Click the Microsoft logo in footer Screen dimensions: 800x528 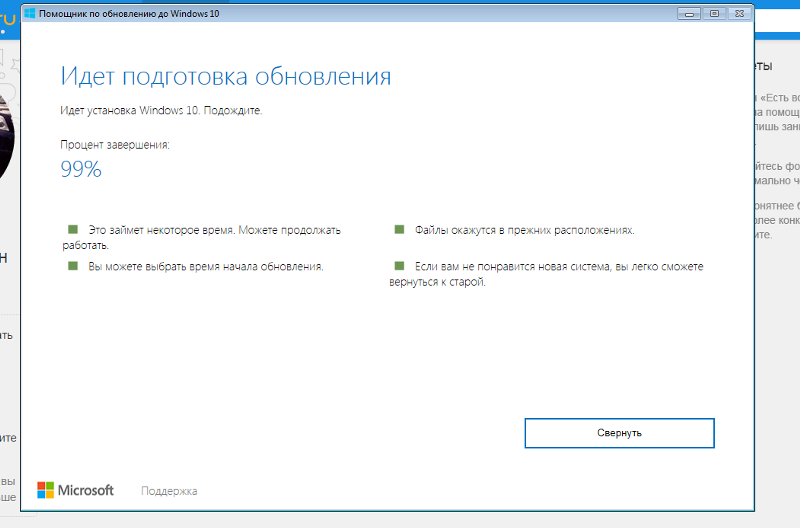tap(76, 490)
